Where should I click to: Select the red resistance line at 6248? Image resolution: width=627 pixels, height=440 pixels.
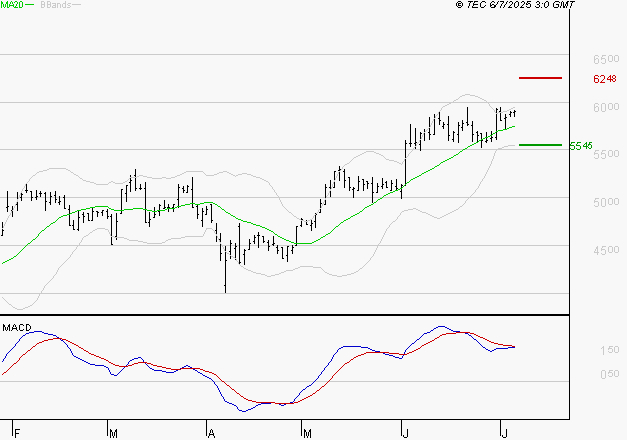point(540,77)
